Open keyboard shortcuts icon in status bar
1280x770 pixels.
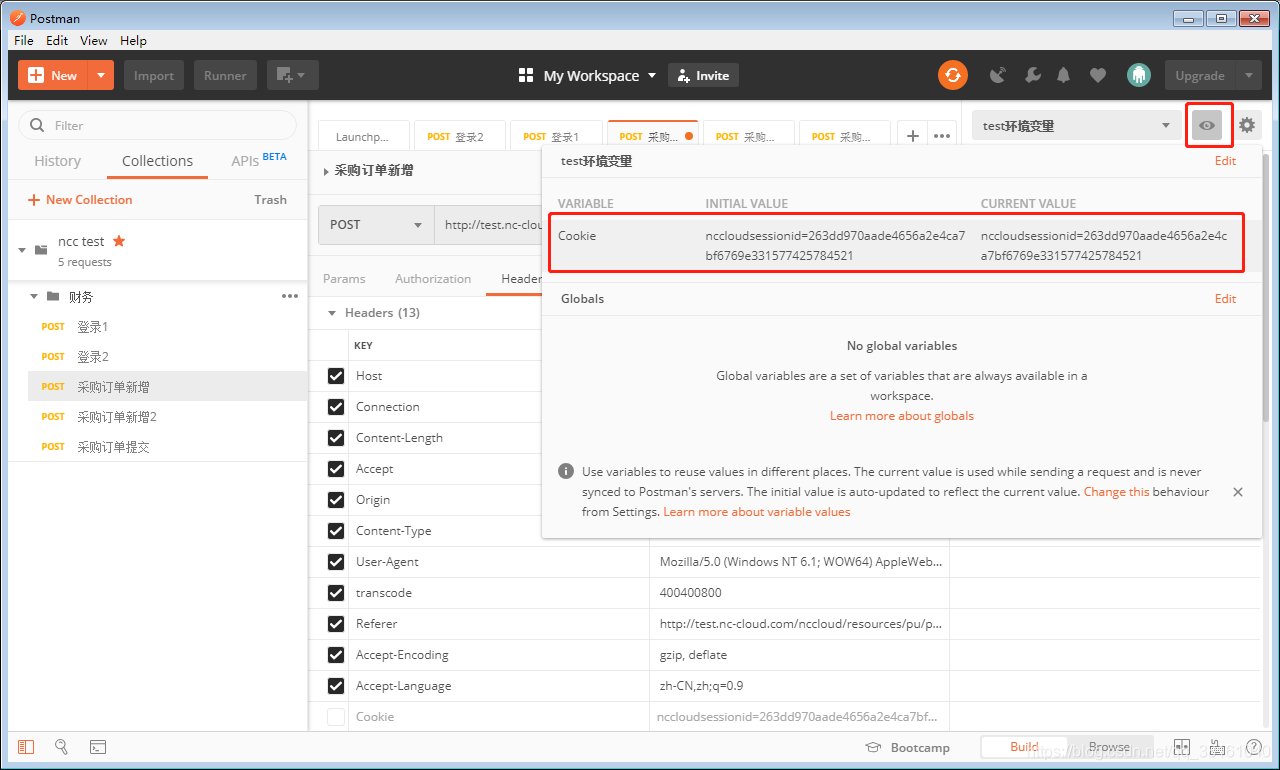tap(1217, 747)
